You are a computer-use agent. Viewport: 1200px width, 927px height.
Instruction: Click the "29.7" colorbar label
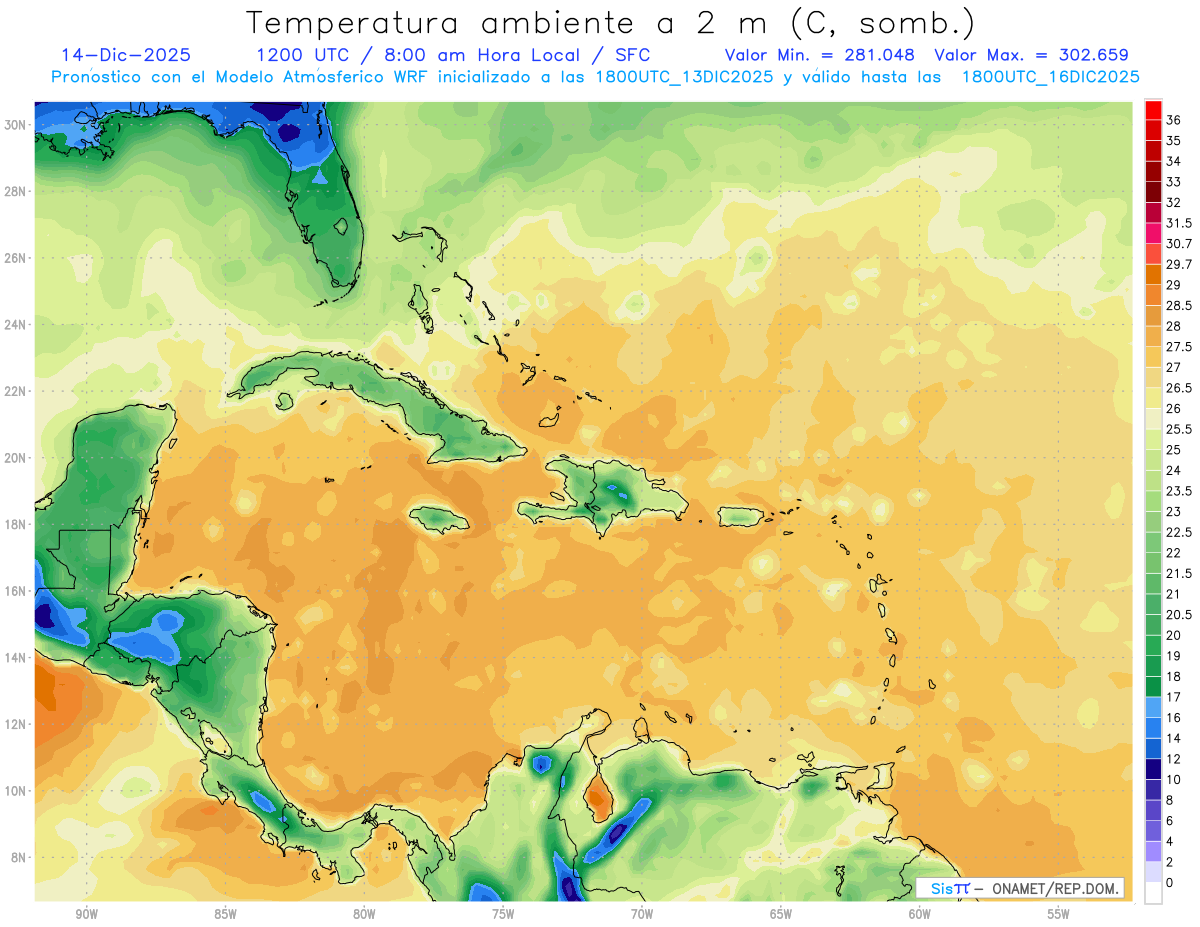[x=1179, y=264]
